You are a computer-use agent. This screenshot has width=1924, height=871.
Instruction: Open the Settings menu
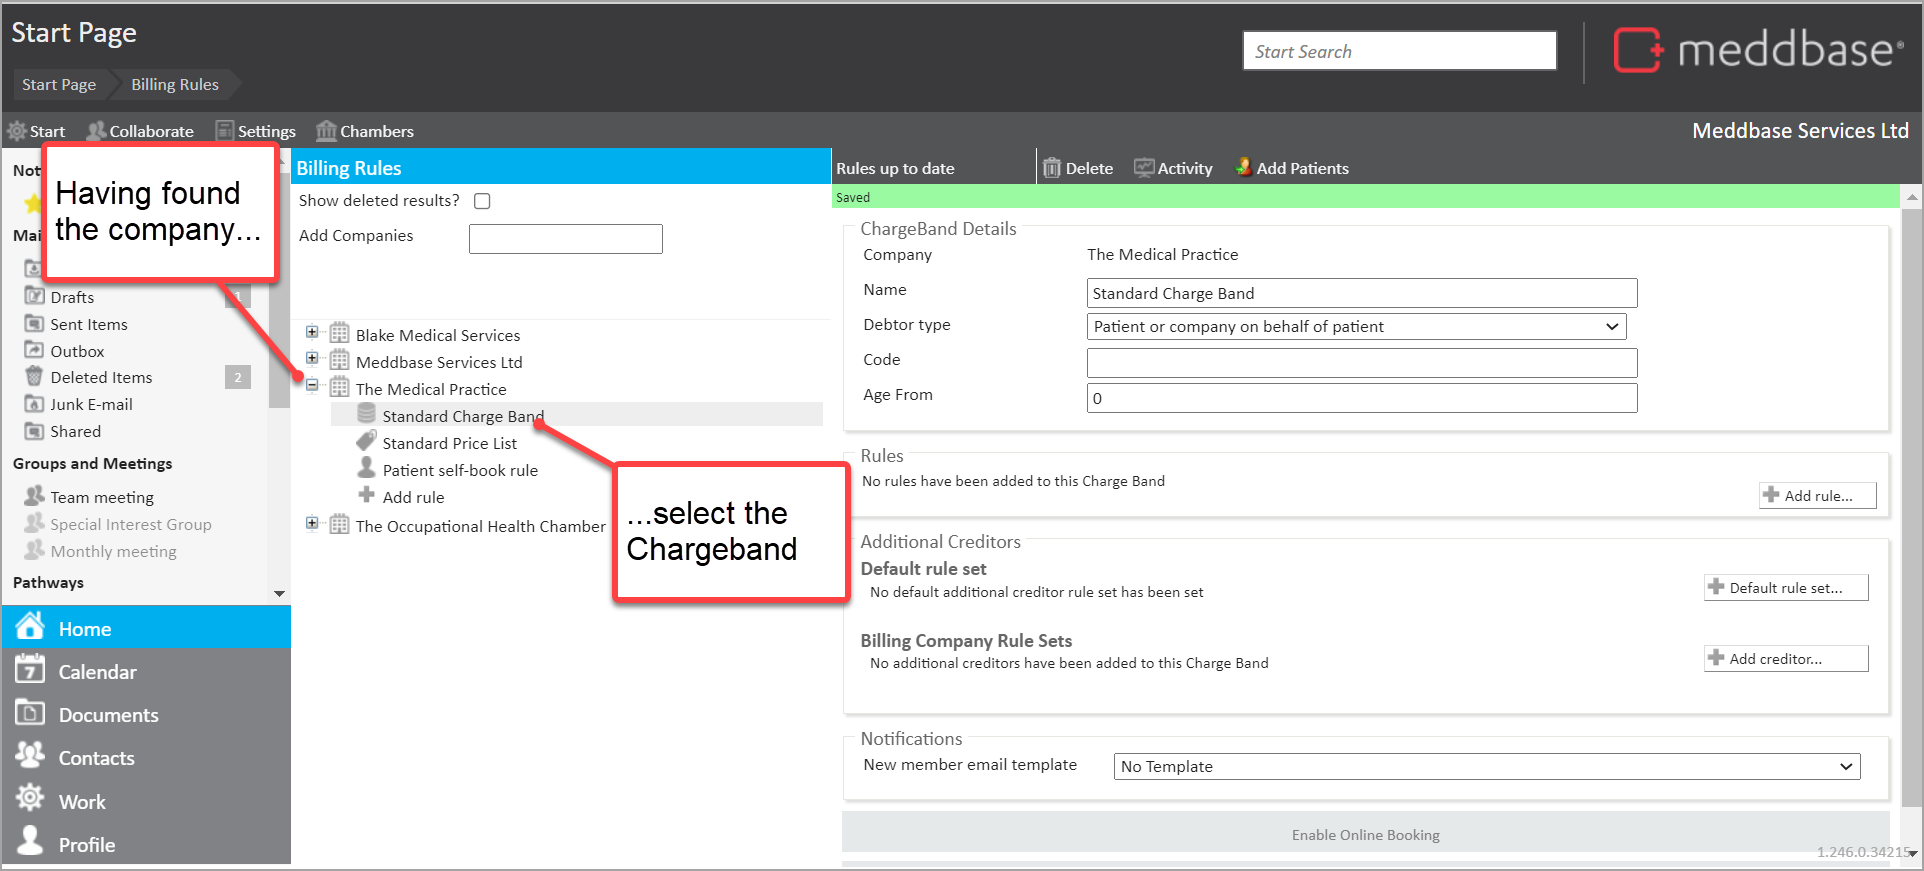coord(256,131)
